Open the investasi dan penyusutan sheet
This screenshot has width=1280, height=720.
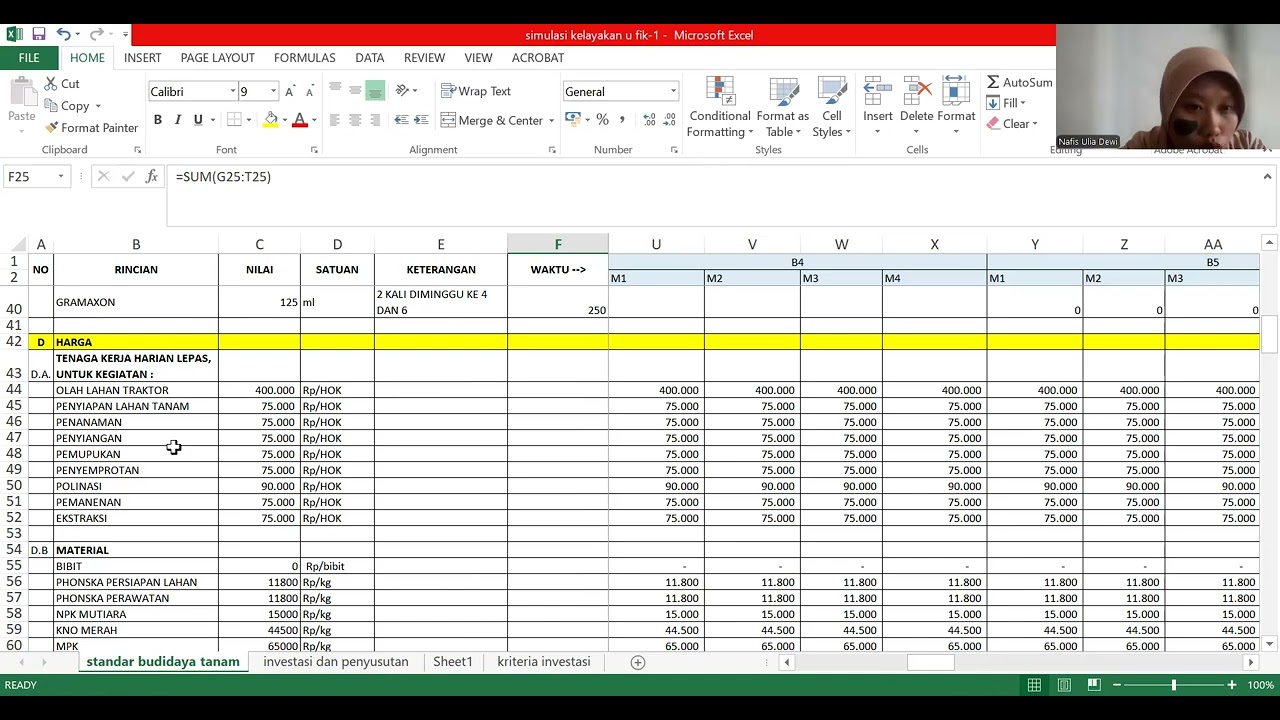coord(336,662)
